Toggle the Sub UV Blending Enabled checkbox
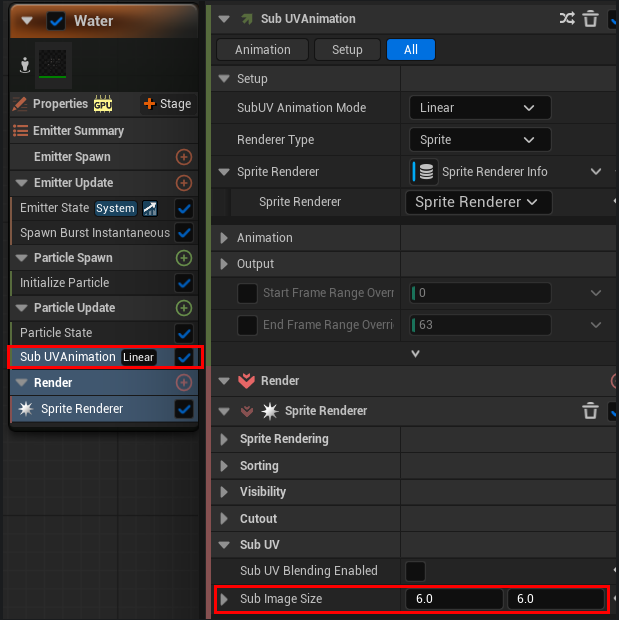 tap(415, 571)
